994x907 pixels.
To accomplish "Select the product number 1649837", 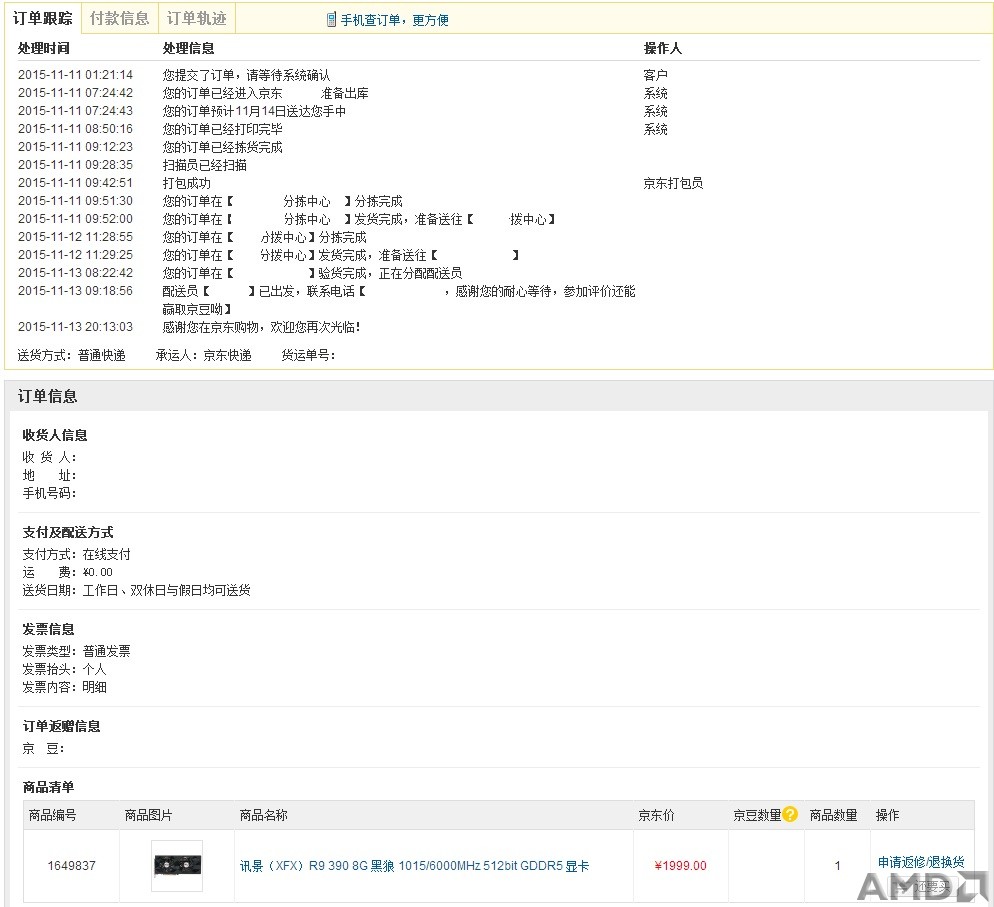I will click(x=72, y=866).
